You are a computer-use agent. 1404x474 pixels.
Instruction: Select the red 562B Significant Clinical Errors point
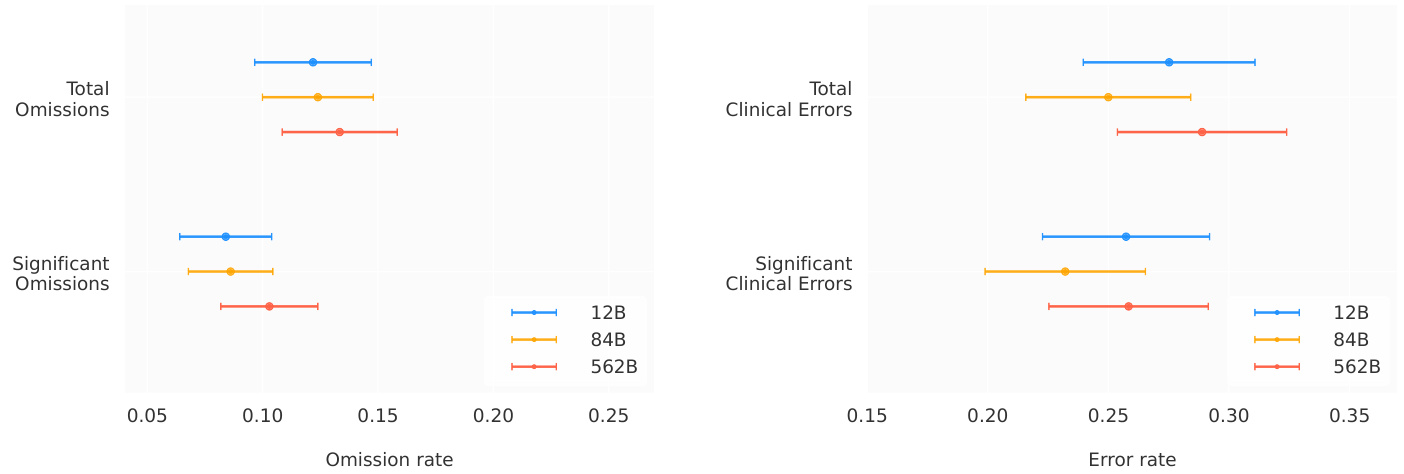[x=1129, y=306]
